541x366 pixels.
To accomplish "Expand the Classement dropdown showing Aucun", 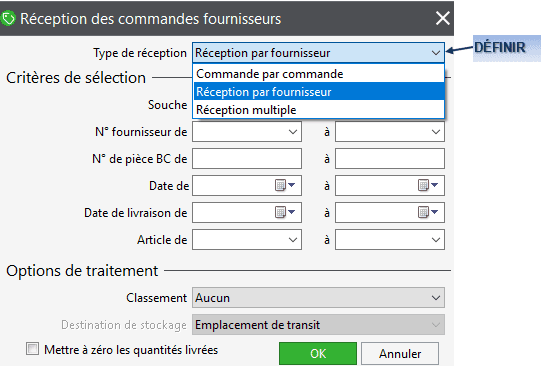I will [318, 298].
